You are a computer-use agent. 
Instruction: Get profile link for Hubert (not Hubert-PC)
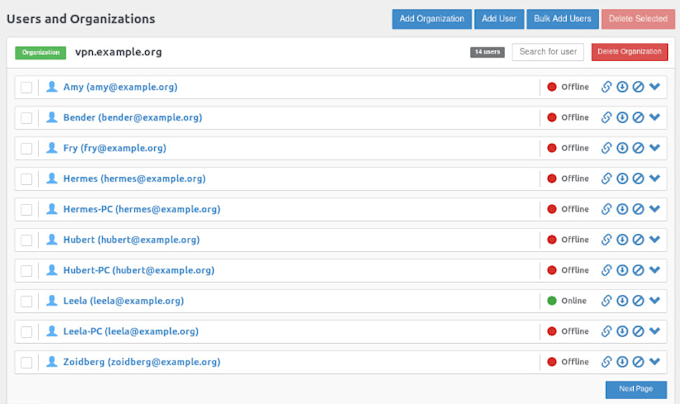point(606,240)
